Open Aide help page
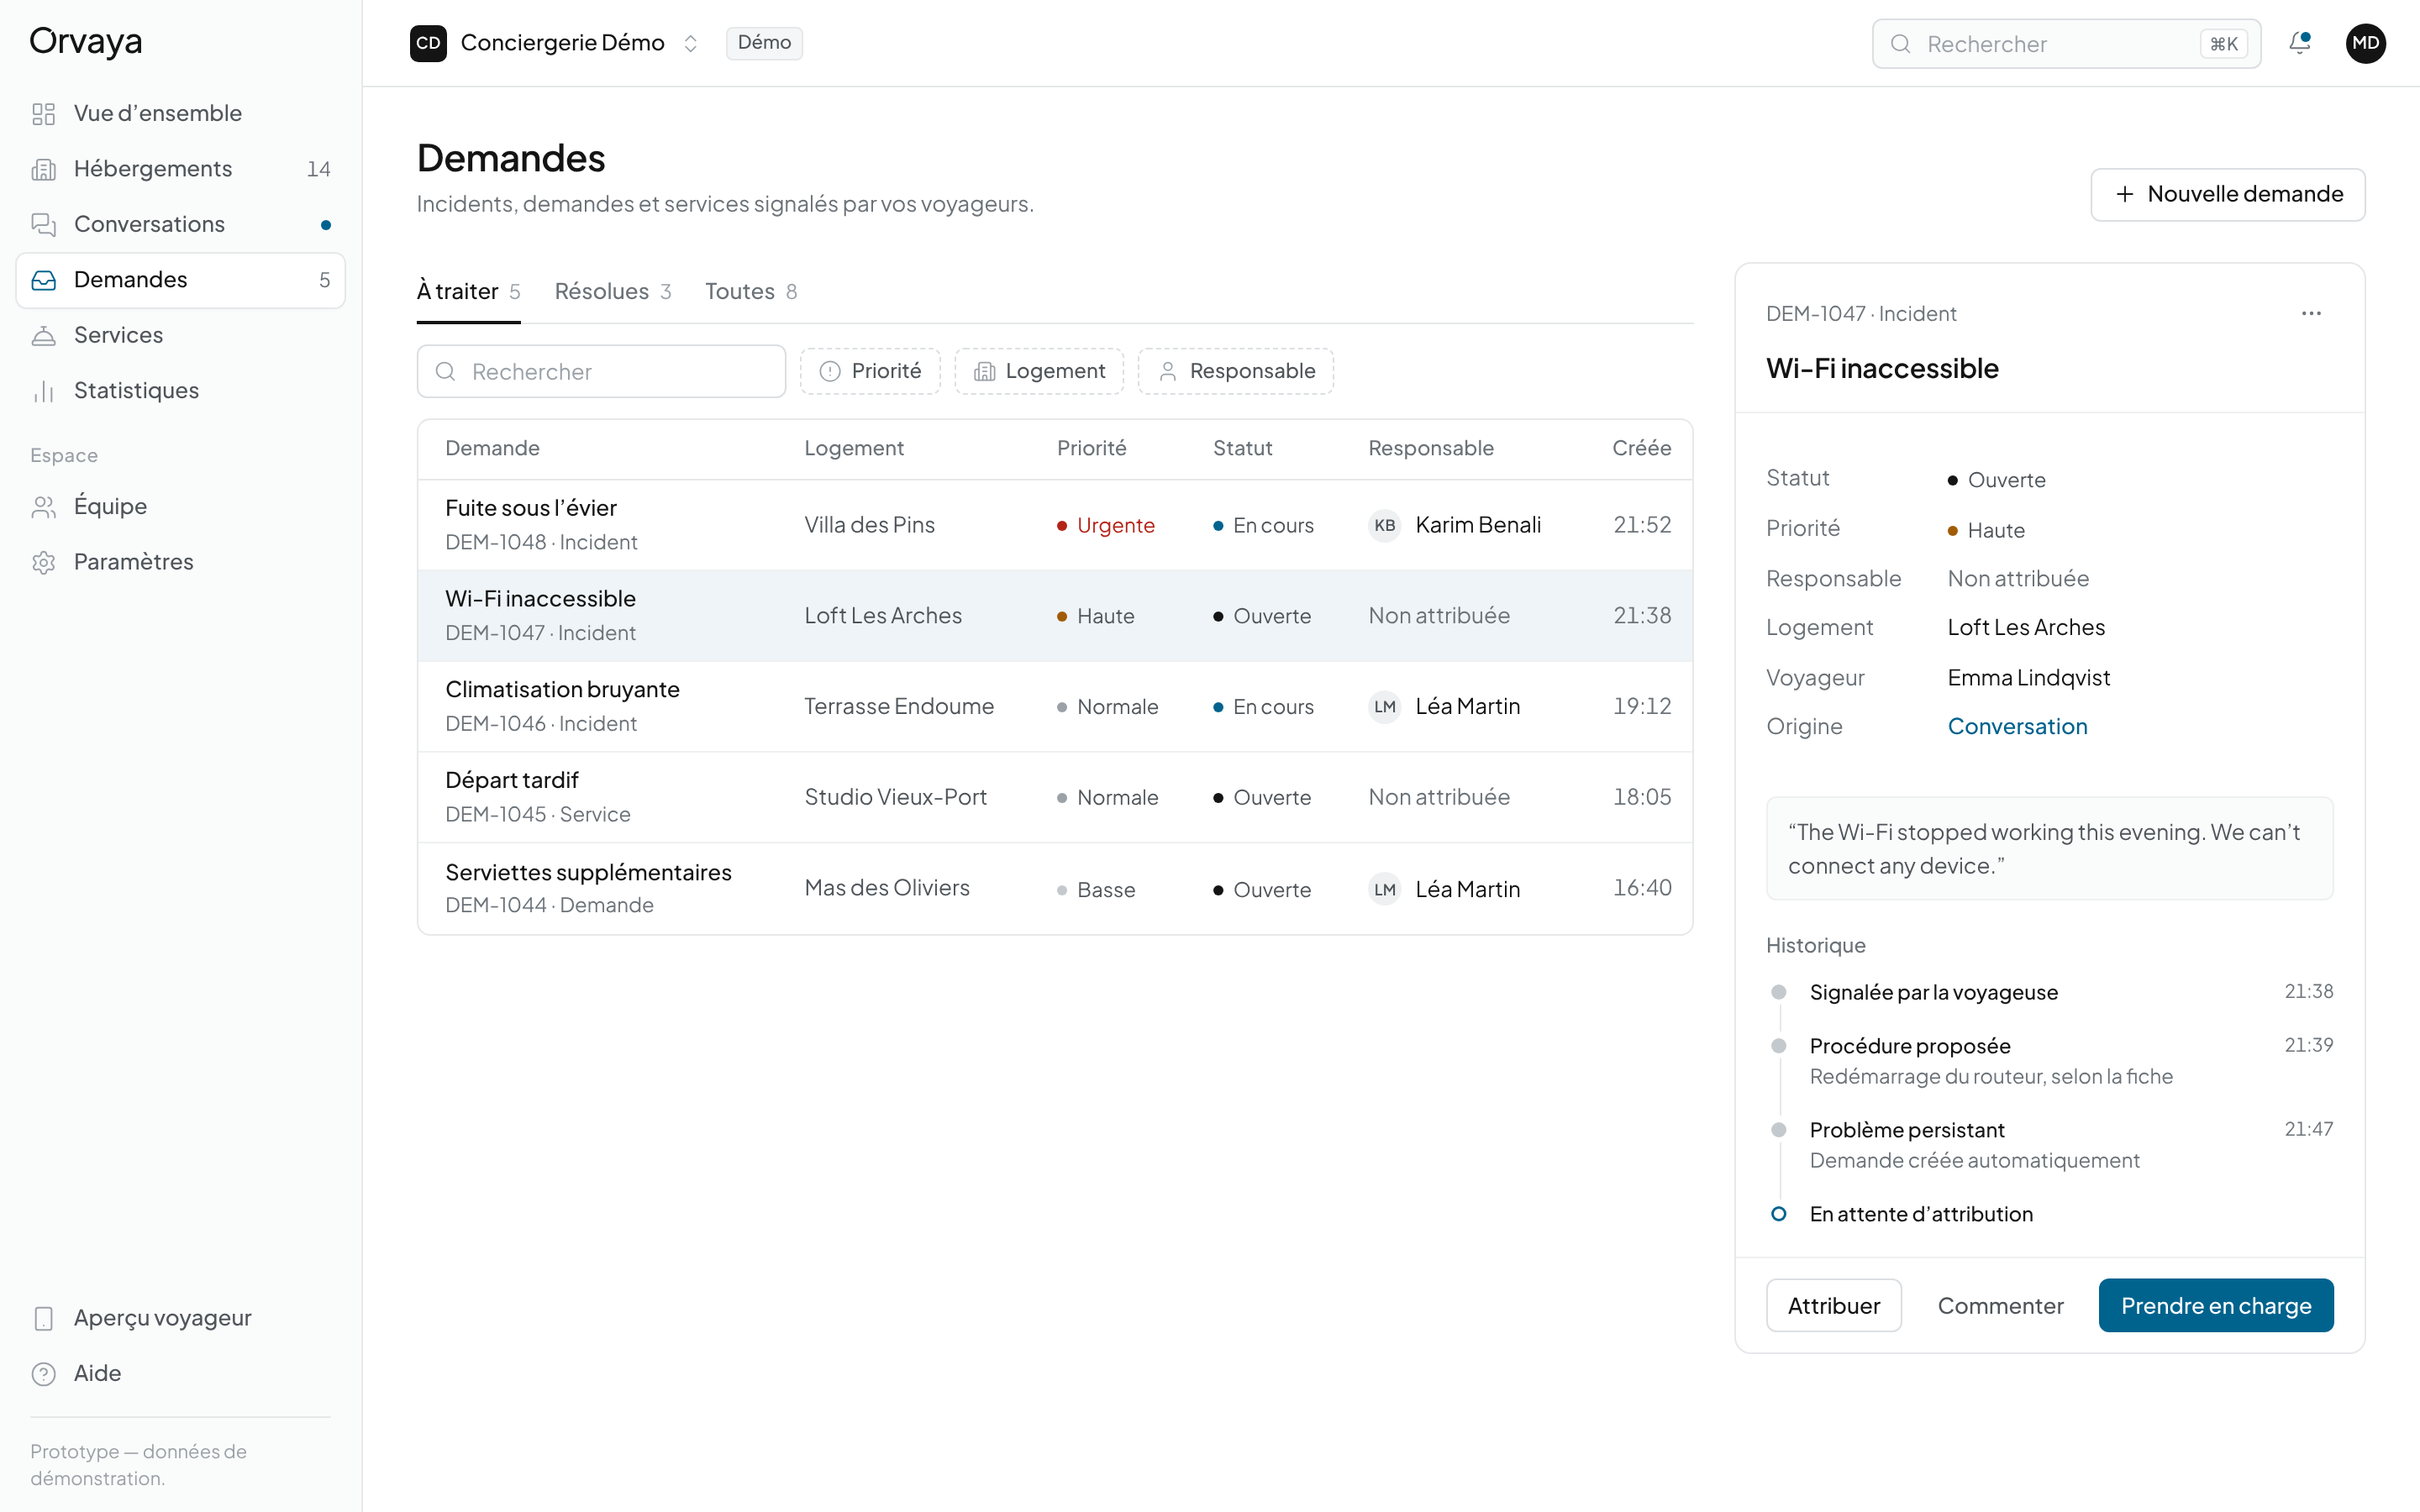The width and height of the screenshot is (2420, 1512). 180,1374
